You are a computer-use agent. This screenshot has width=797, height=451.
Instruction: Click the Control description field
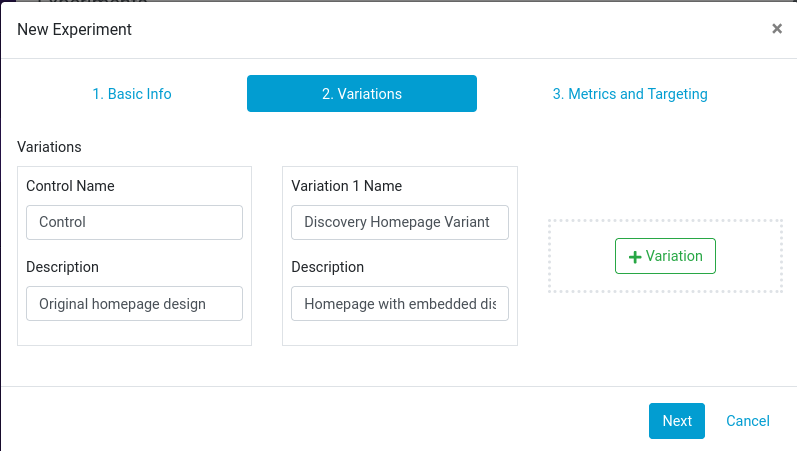(x=134, y=303)
